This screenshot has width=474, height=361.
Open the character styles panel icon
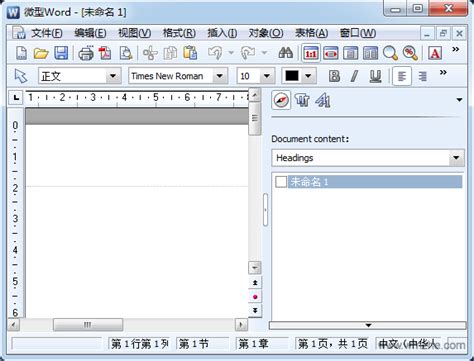(x=323, y=100)
